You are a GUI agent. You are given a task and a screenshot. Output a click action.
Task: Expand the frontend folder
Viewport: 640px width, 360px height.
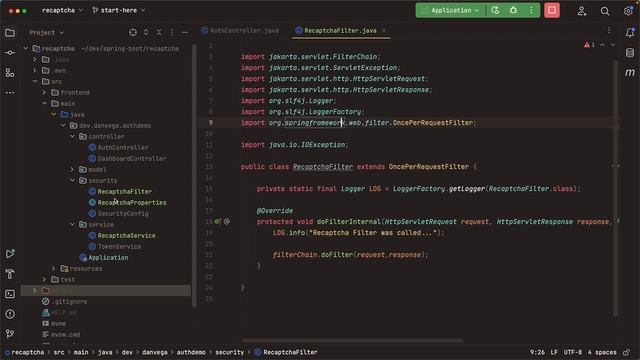pyautogui.click(x=44, y=93)
